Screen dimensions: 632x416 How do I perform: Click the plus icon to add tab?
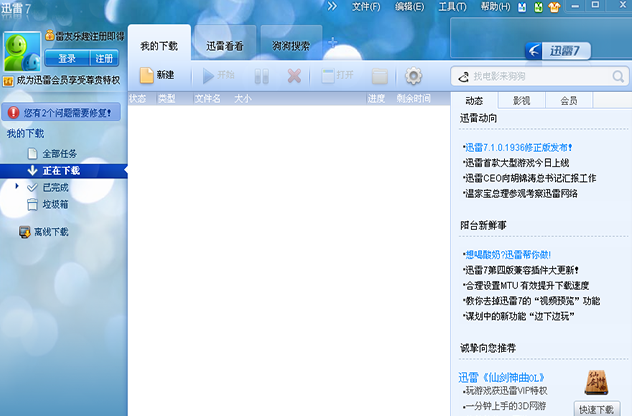(333, 42)
